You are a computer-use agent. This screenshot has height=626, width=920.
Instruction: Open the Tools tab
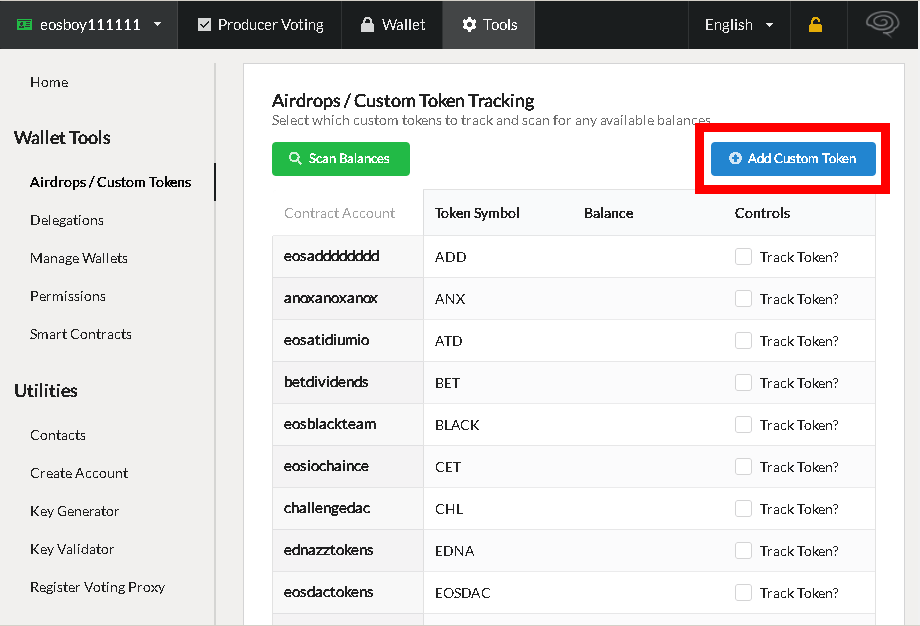point(489,25)
